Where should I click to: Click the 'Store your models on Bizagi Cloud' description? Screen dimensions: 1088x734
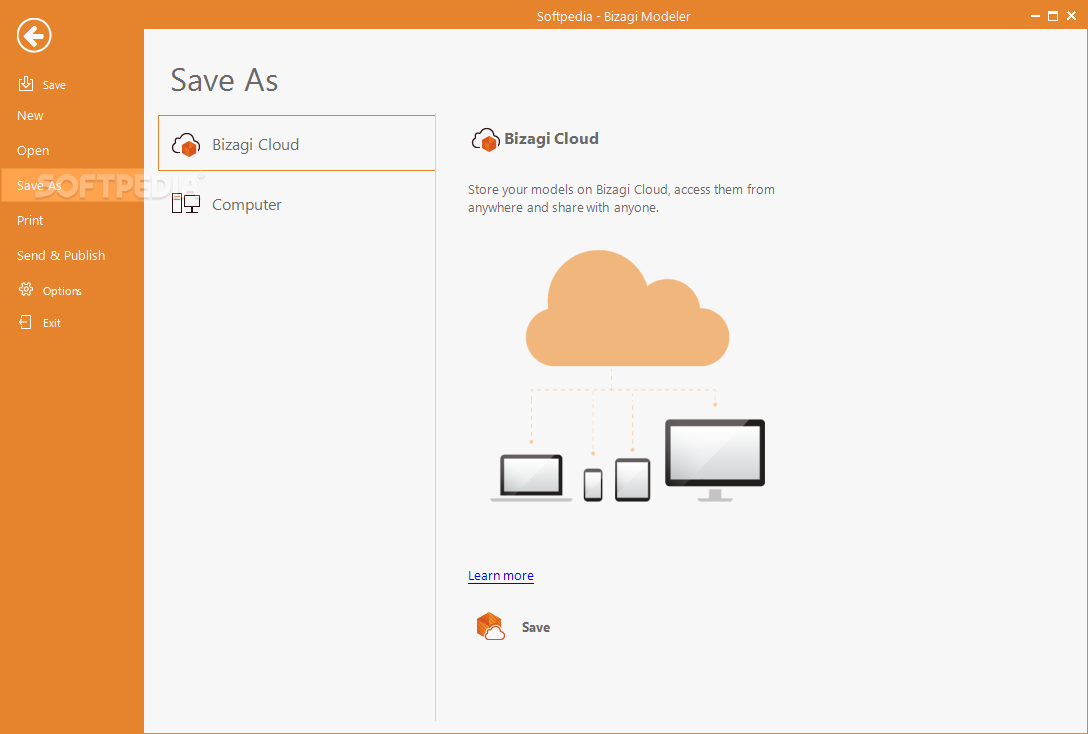[x=621, y=198]
